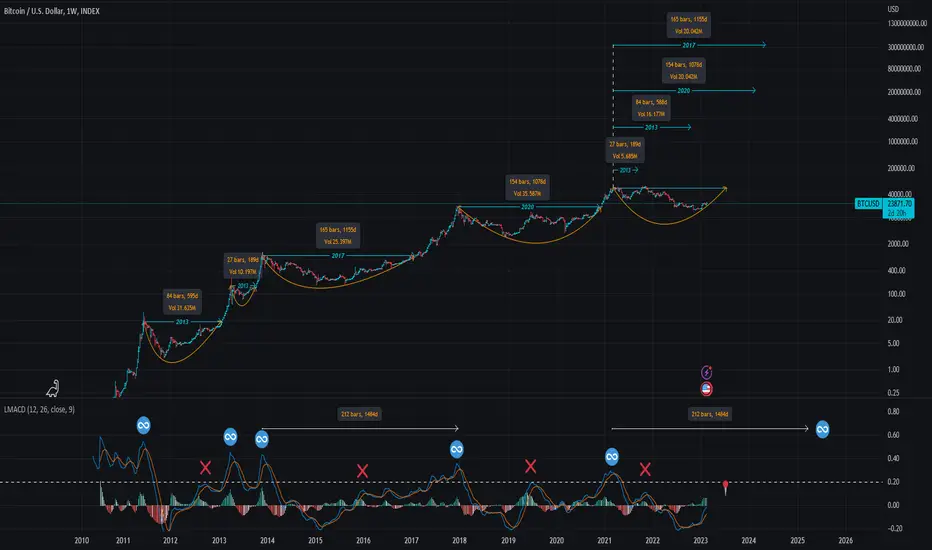Click the 300000000.00 price axis label
932x550 pixels.
point(906,47)
